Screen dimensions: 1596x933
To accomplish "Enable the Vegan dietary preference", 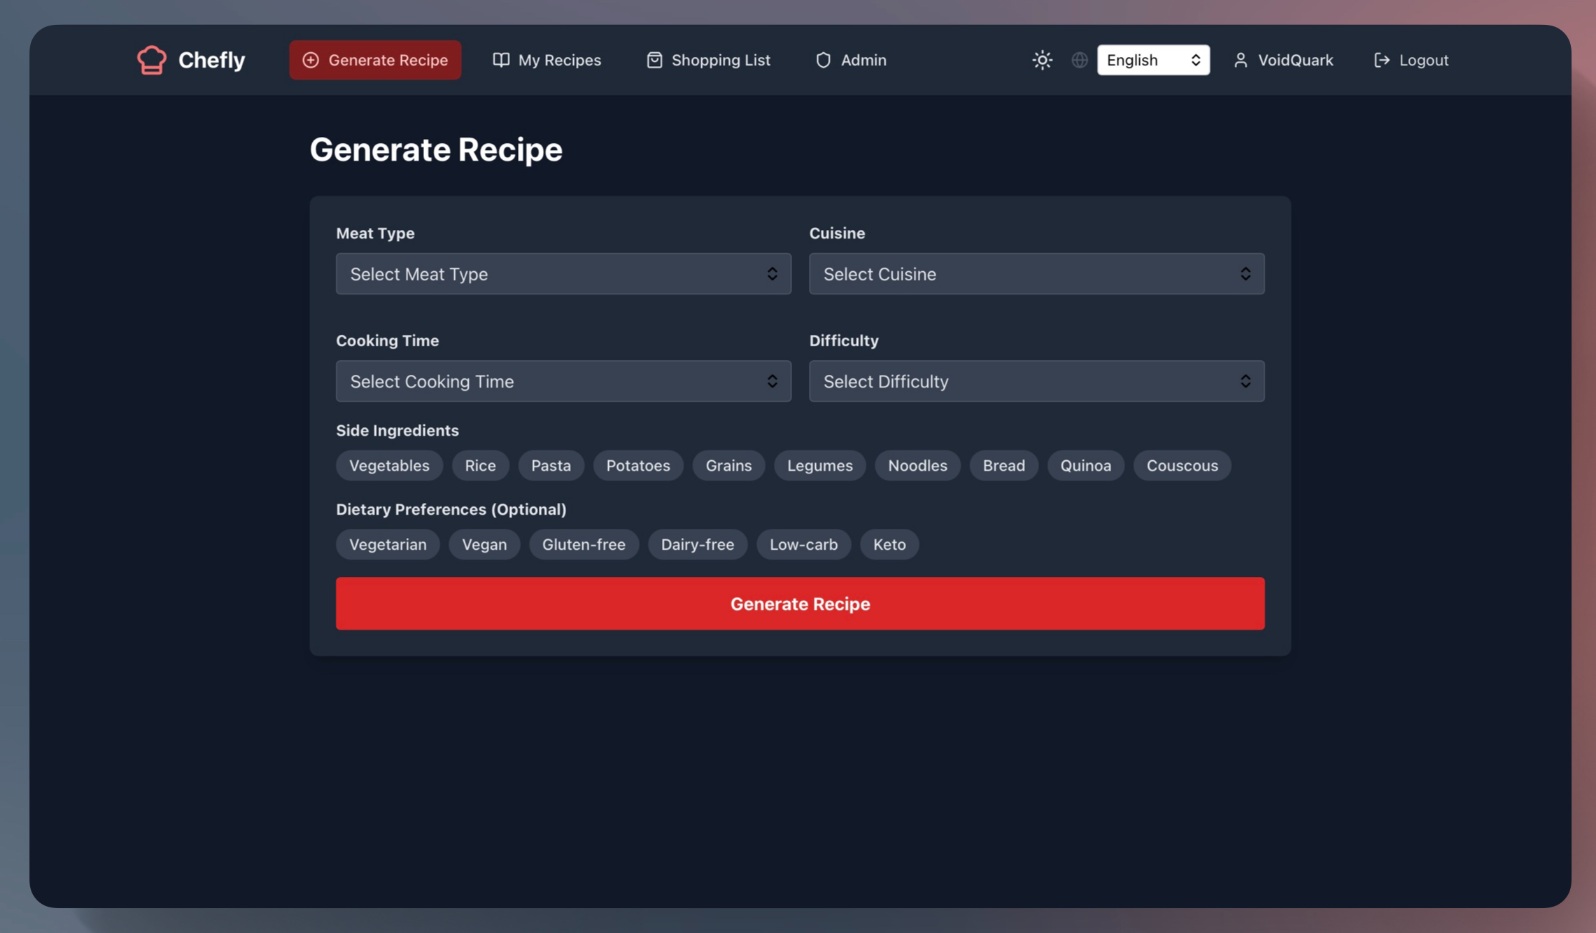I will pyautogui.click(x=484, y=544).
